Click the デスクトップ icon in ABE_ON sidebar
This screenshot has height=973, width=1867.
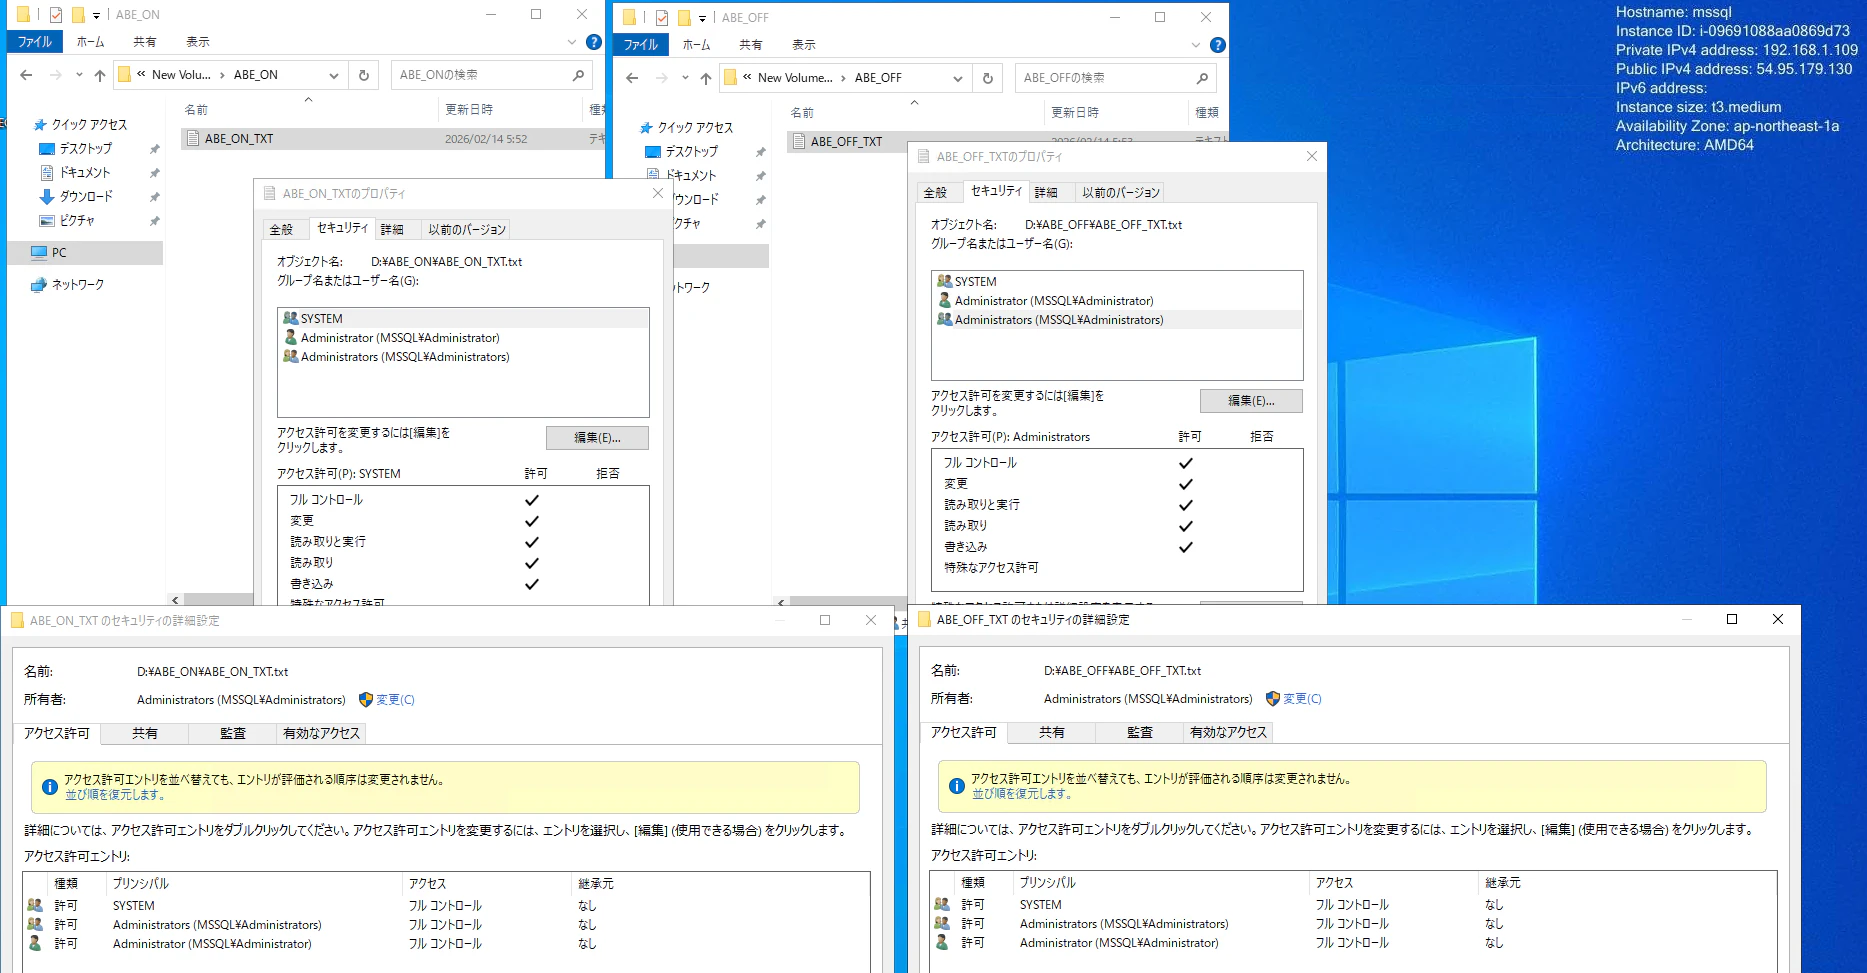[x=46, y=149]
